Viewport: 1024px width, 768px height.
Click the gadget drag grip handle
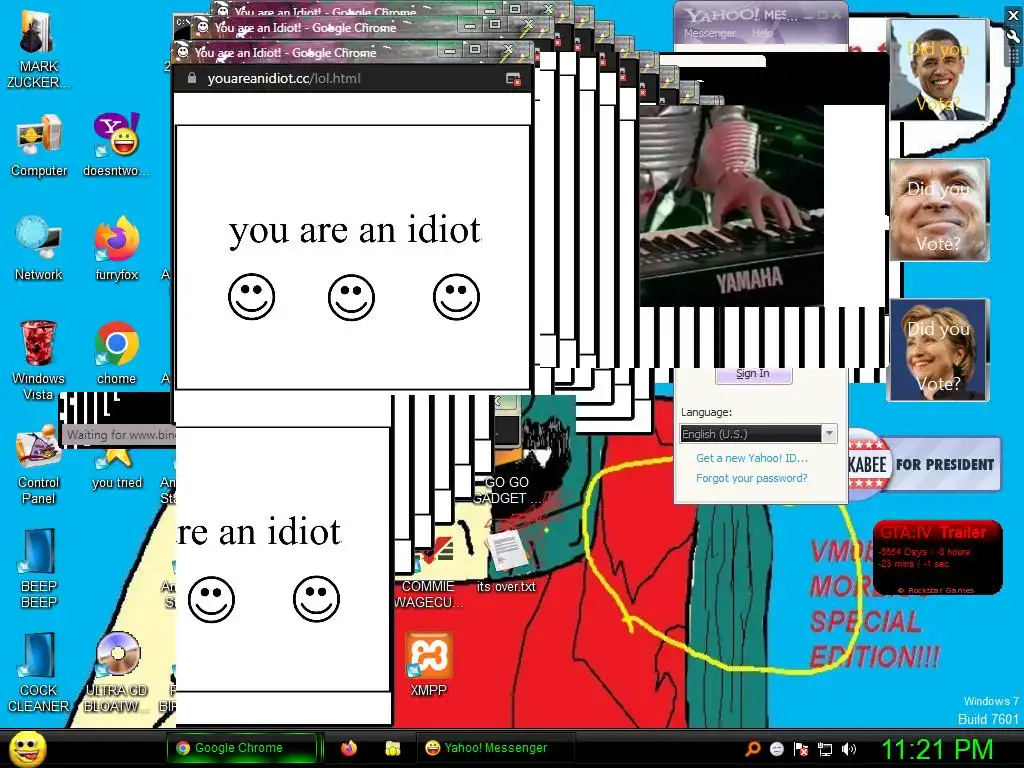1013,56
